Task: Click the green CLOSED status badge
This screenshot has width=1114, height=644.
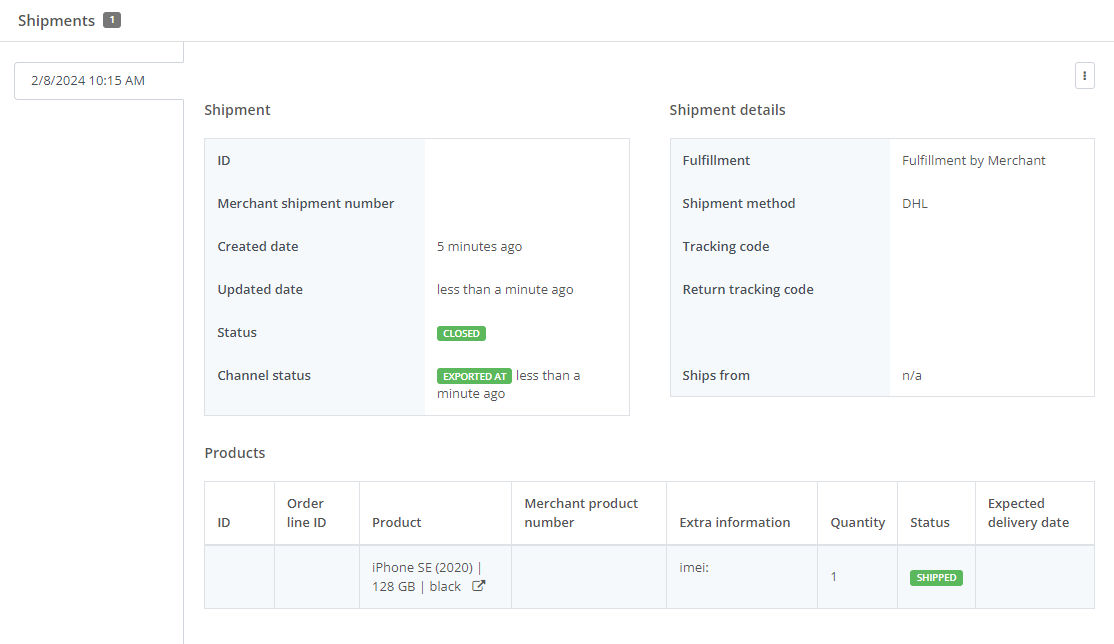Action: click(x=461, y=333)
